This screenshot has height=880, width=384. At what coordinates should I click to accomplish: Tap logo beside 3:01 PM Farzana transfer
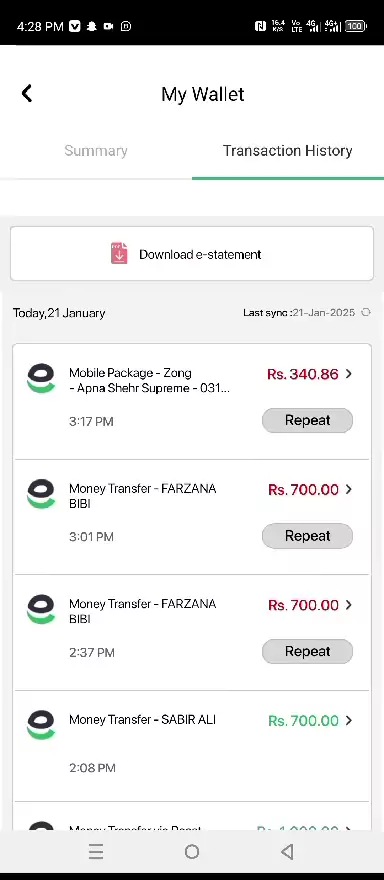41,494
